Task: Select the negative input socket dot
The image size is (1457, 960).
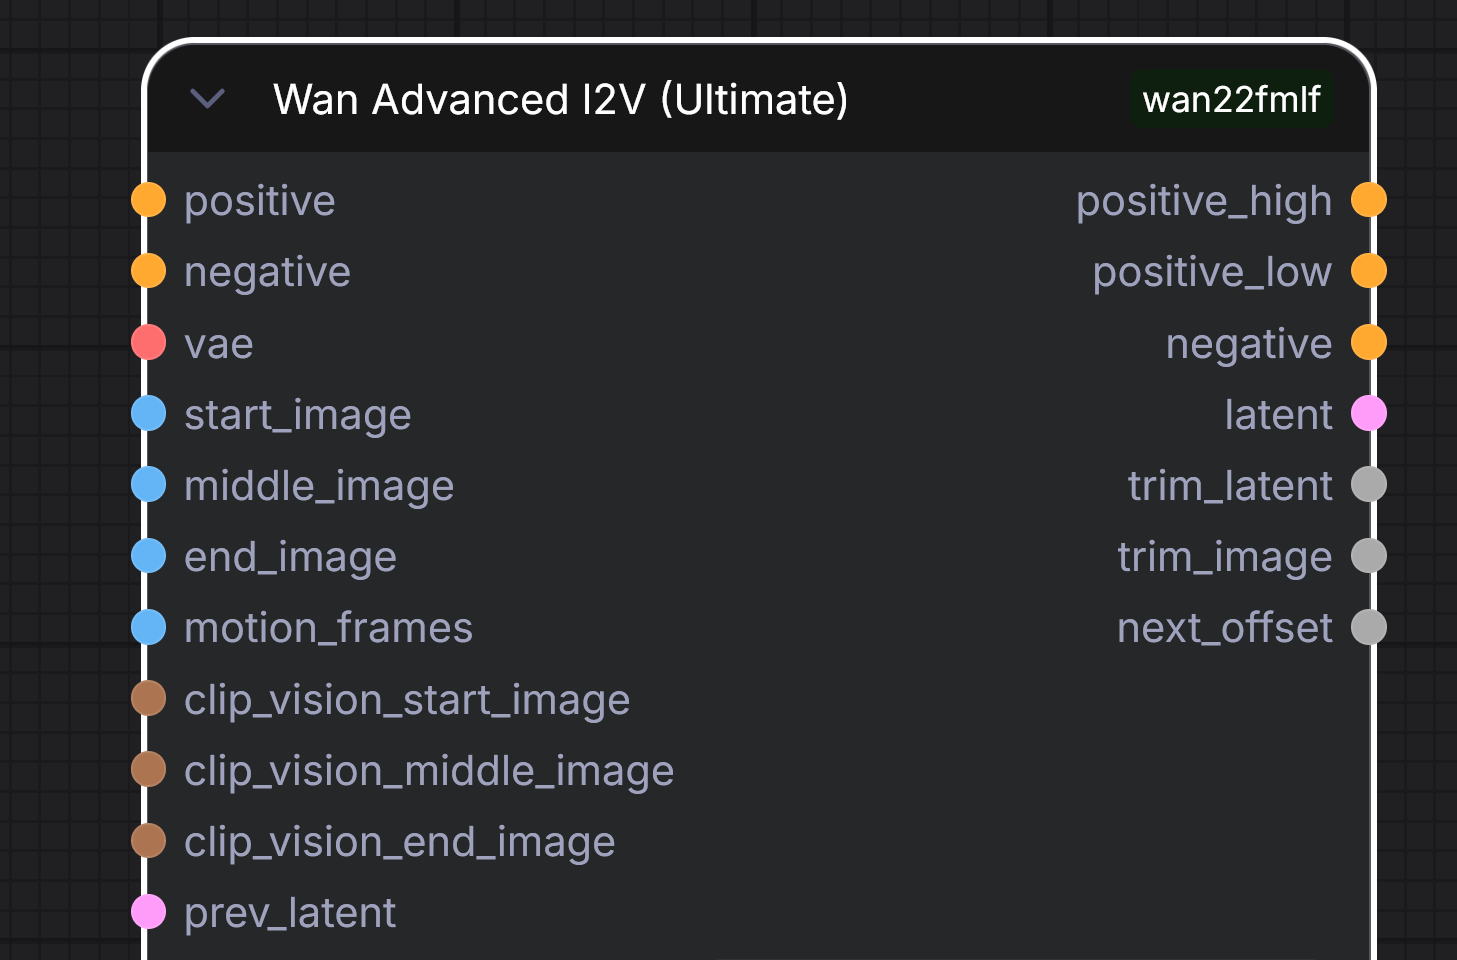Action: tap(149, 271)
